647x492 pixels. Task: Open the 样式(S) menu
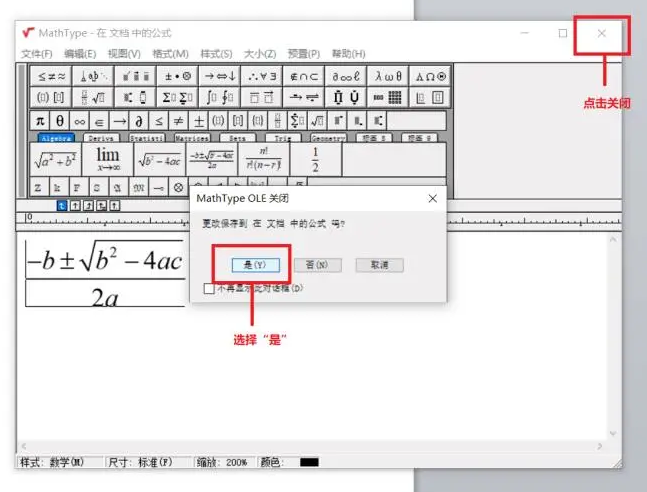coord(216,54)
